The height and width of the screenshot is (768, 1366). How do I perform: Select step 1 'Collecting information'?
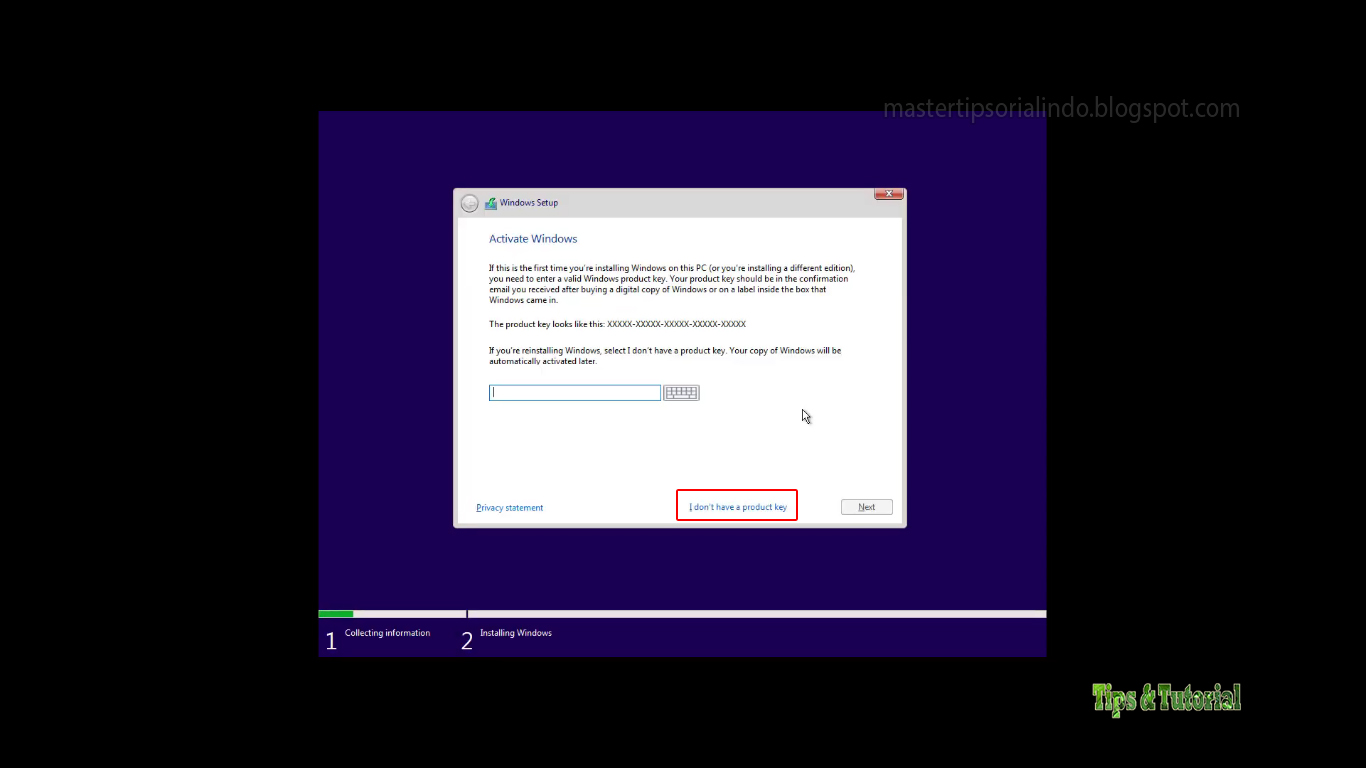[x=387, y=632]
